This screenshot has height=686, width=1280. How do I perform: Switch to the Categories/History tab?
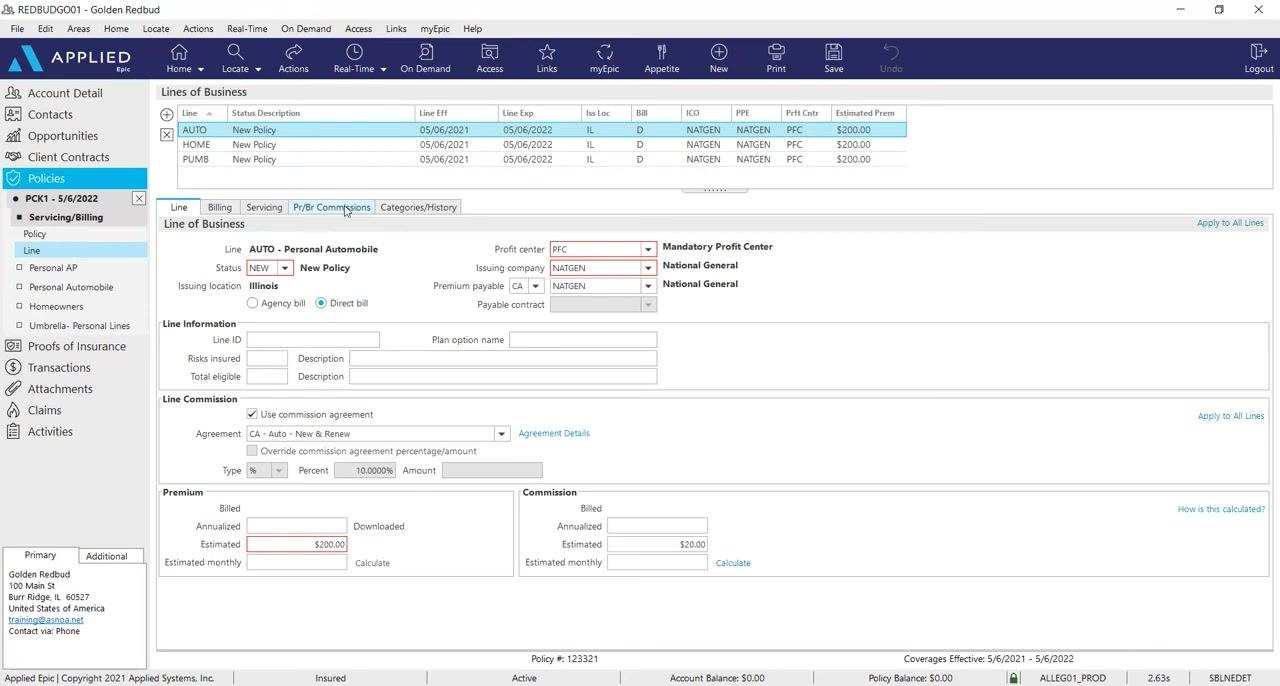[418, 207]
